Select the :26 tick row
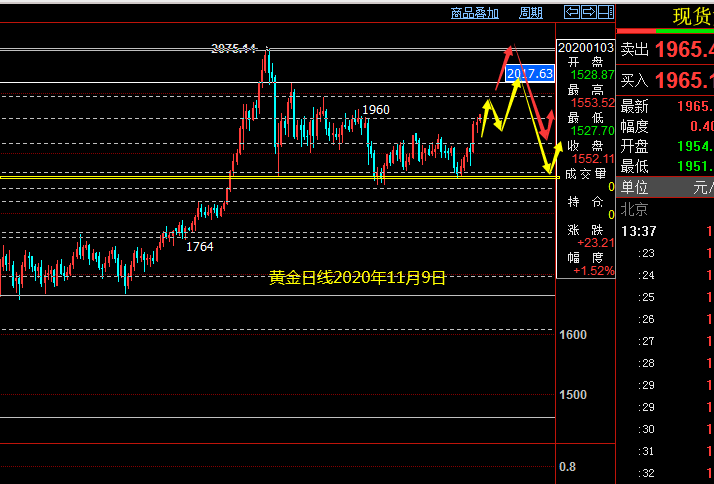This screenshot has height=484, width=714. click(665, 319)
